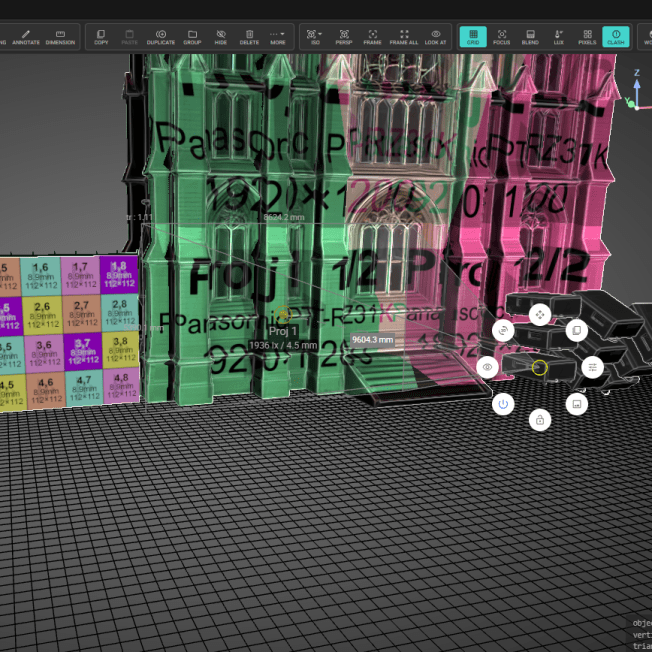
Task: Open the ISO view dropdown
Action: click(314, 37)
